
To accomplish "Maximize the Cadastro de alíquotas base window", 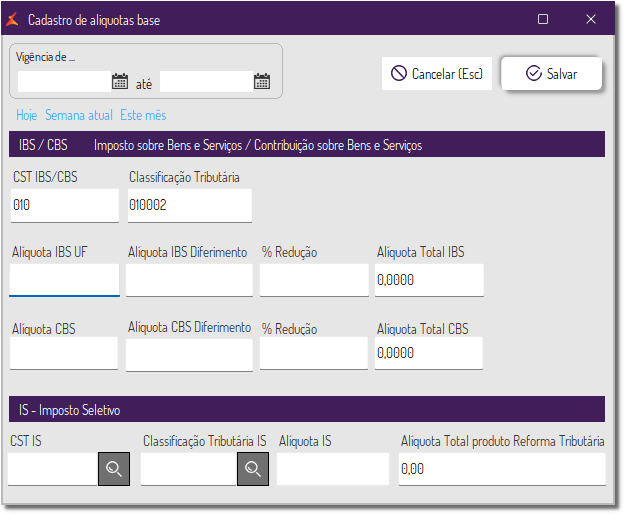I will (x=543, y=19).
